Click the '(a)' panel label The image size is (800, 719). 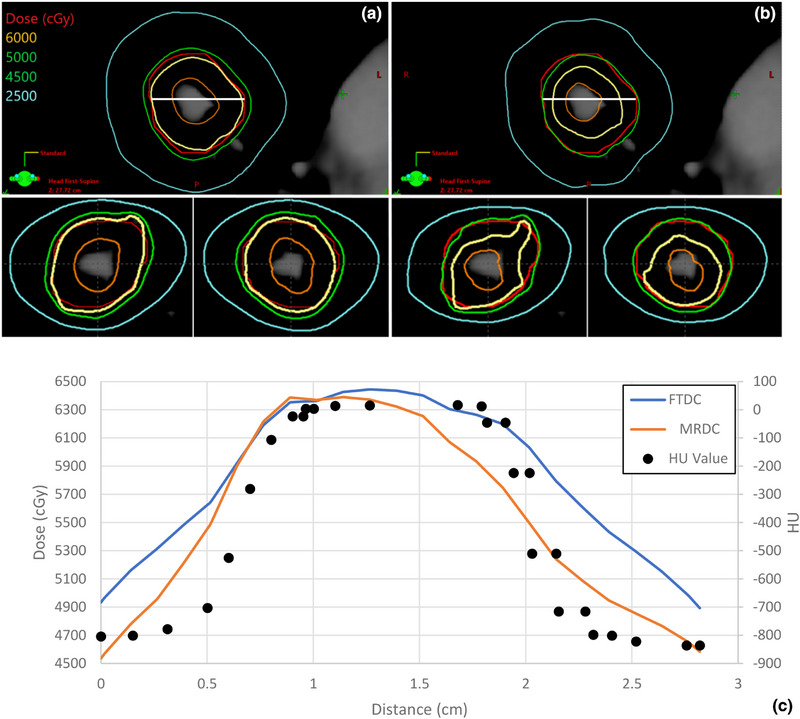point(371,14)
